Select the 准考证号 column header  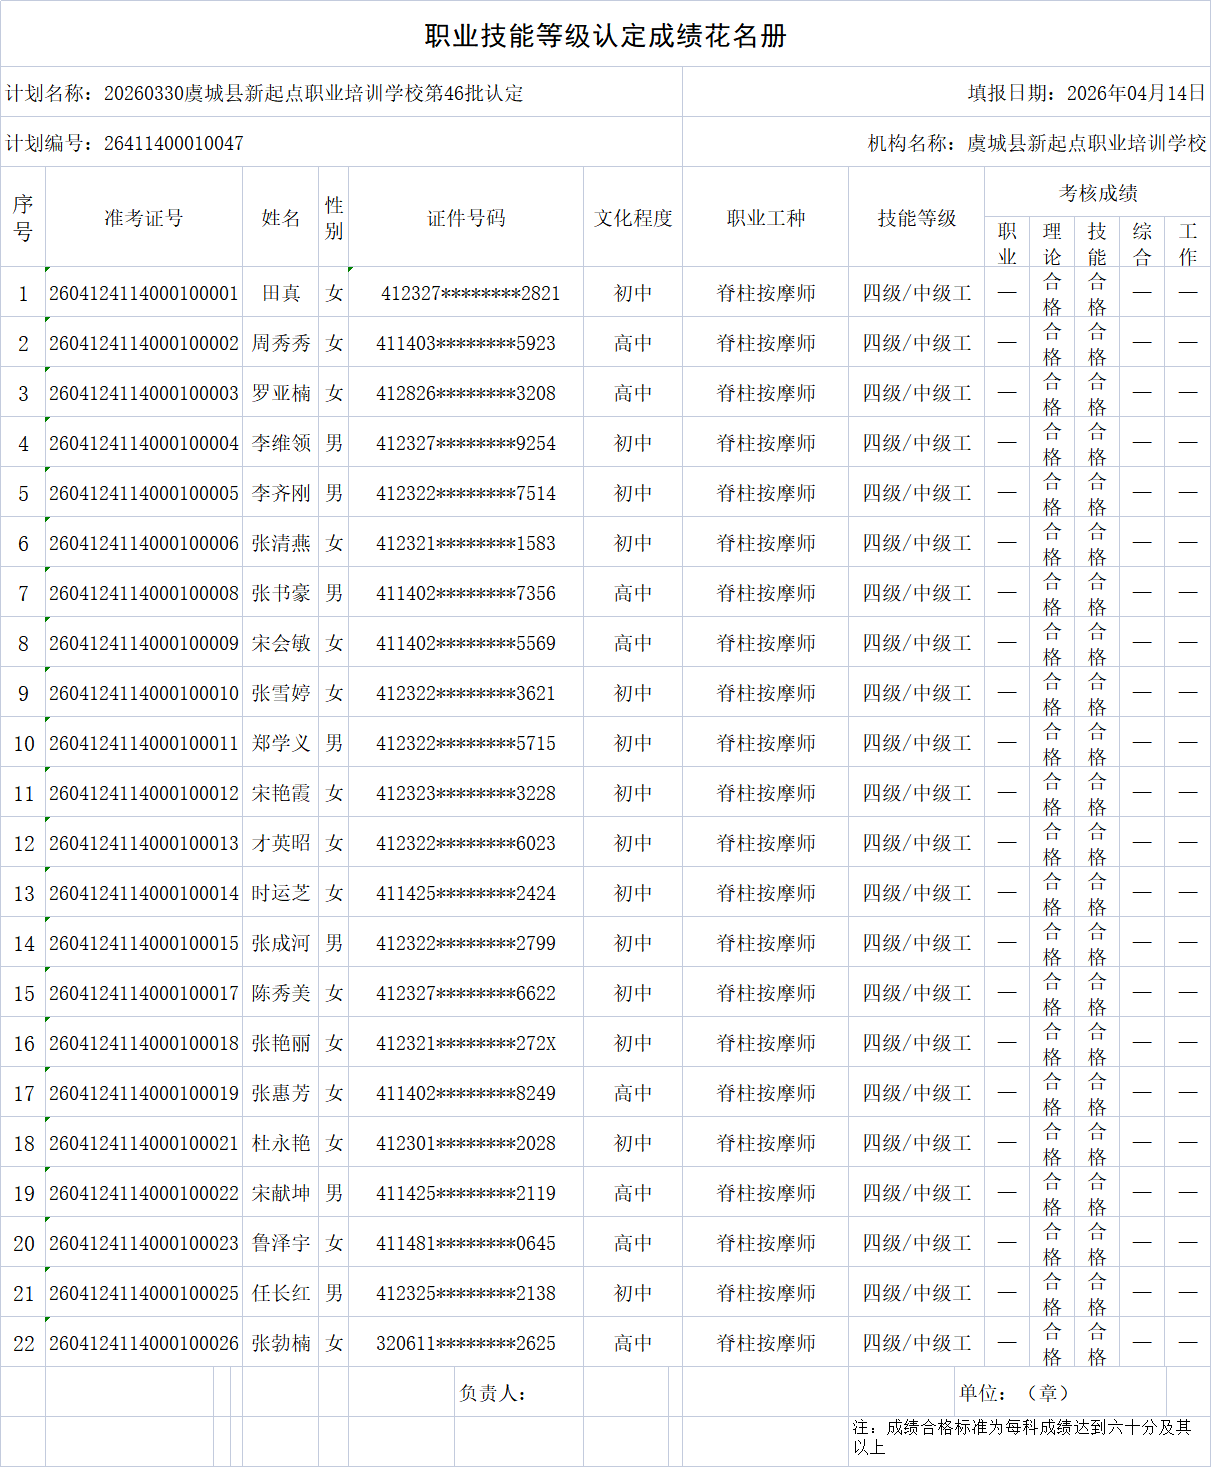[144, 218]
